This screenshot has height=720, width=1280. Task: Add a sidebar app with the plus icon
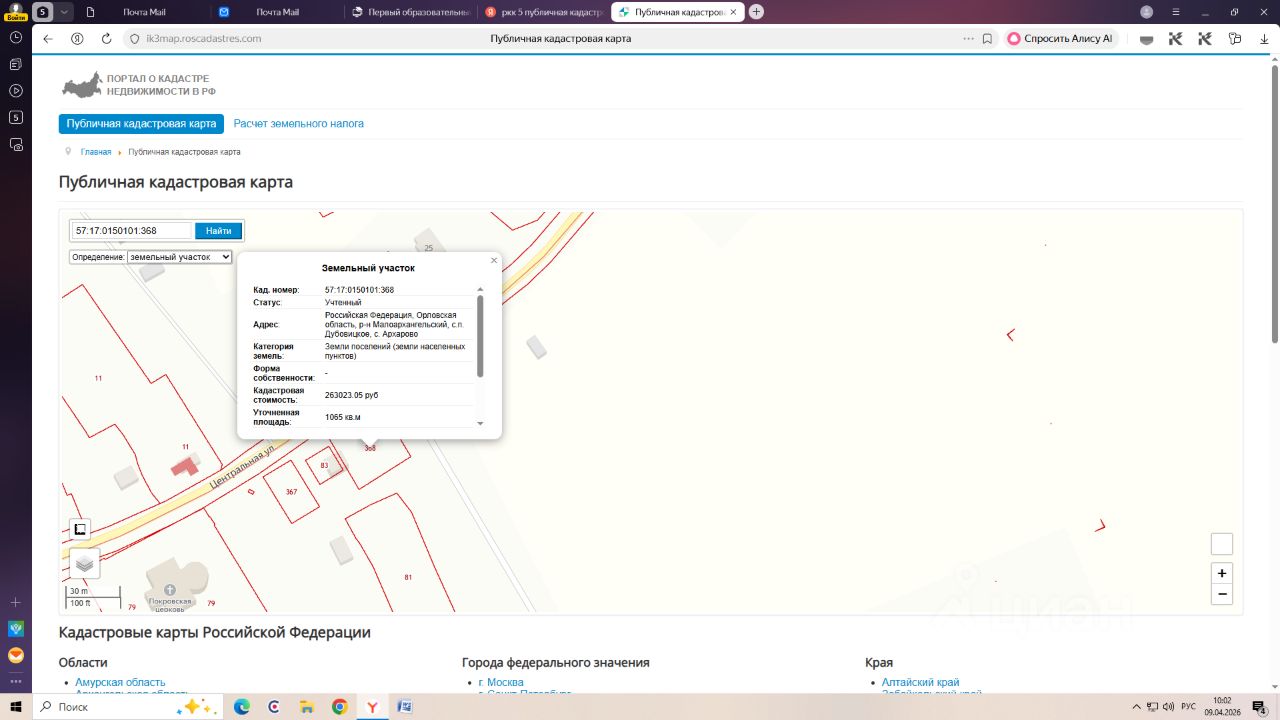(x=16, y=602)
